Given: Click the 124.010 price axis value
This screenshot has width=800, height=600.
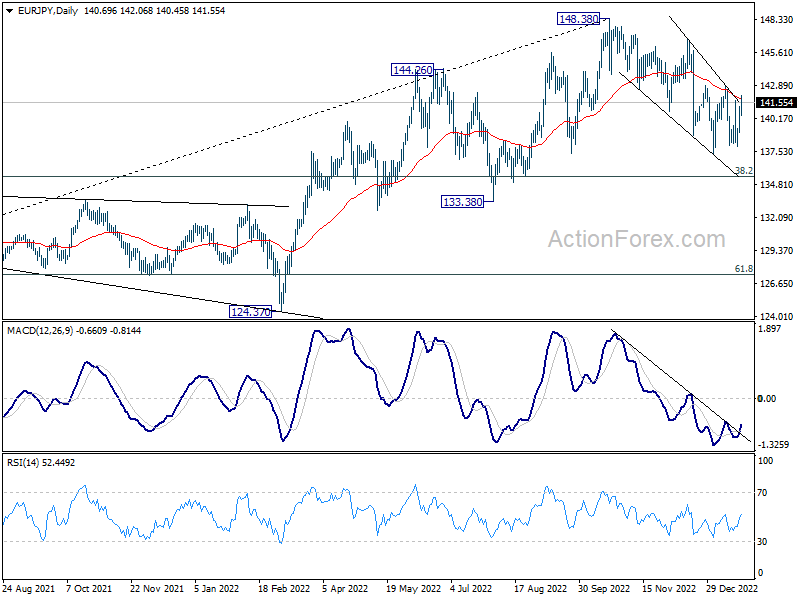Looking at the screenshot, I should click(x=777, y=316).
